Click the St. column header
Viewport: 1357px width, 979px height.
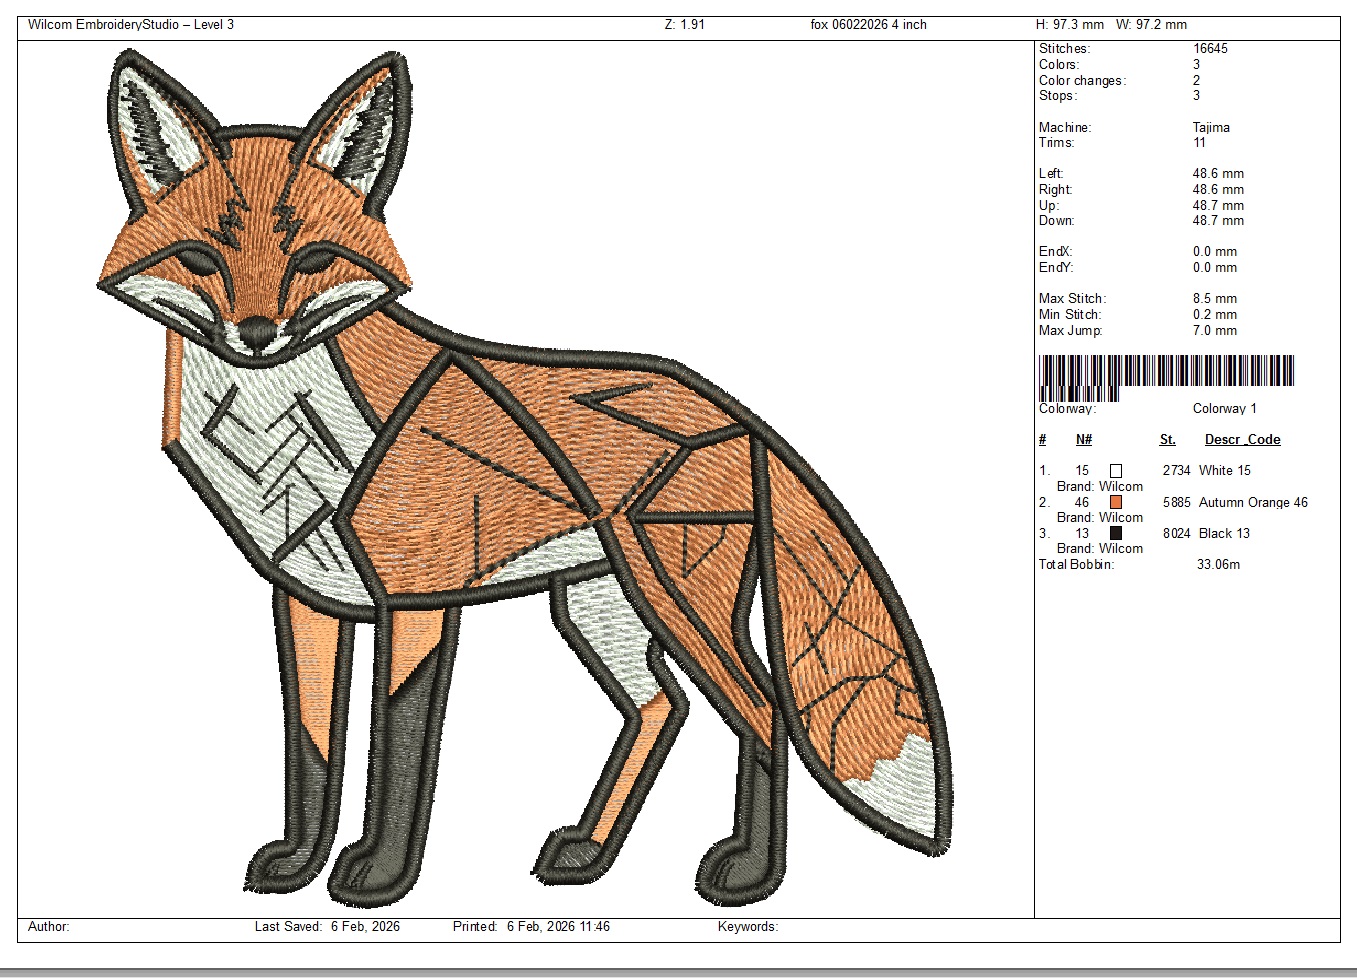(x=1167, y=440)
